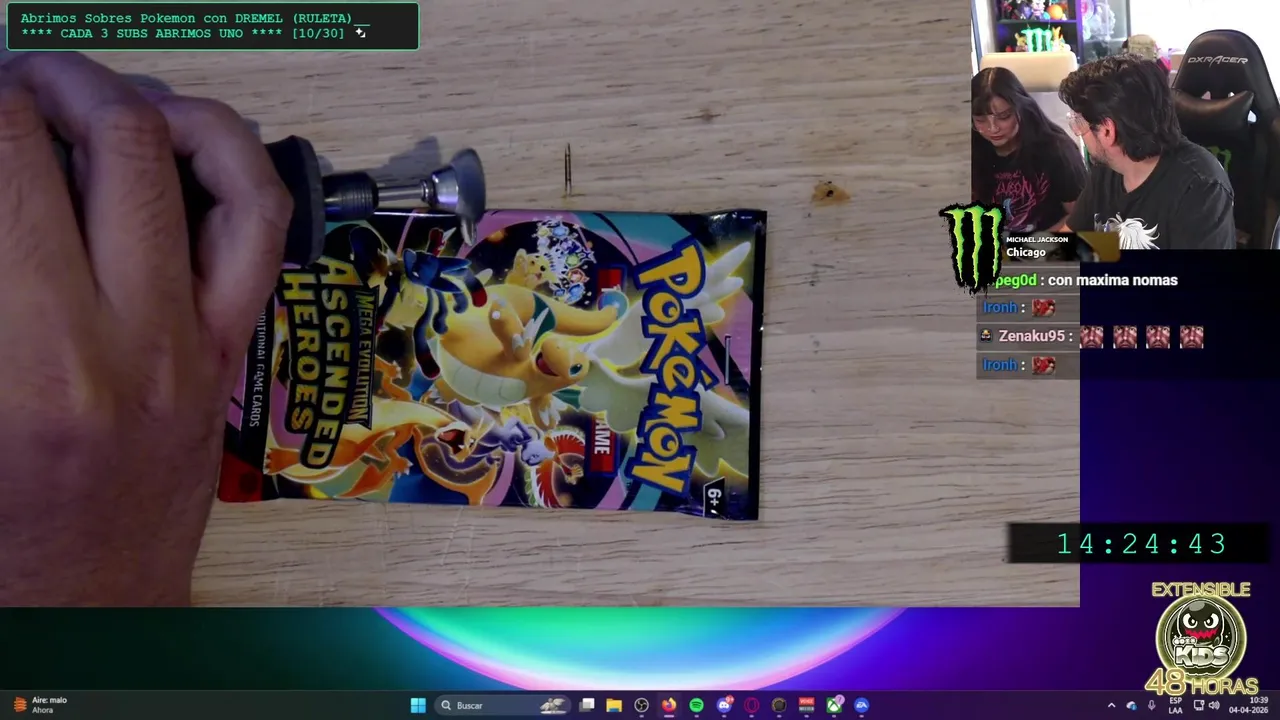Open the clock showing 10:39 and 04-04-2026
This screenshot has height=720, width=1280.
coord(1249,705)
